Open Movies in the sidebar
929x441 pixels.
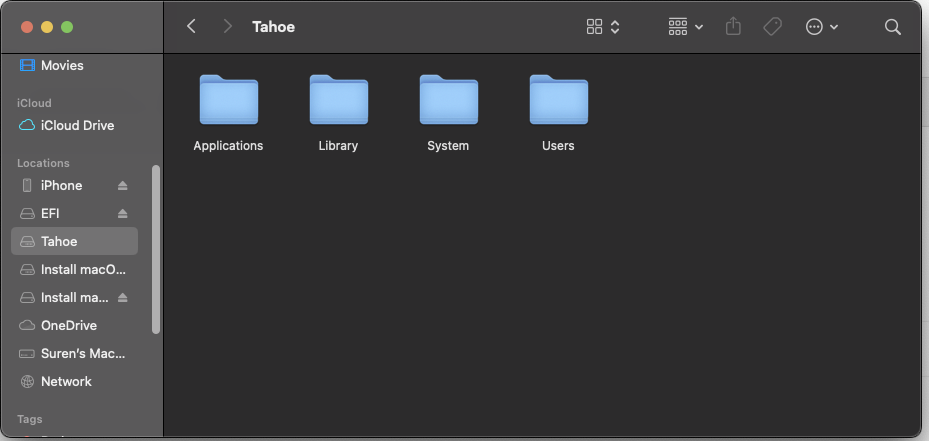pos(75,65)
